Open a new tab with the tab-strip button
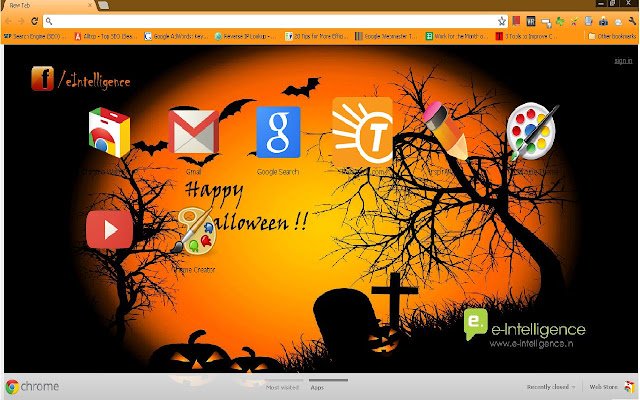This screenshot has height=400, width=640. click(103, 5)
